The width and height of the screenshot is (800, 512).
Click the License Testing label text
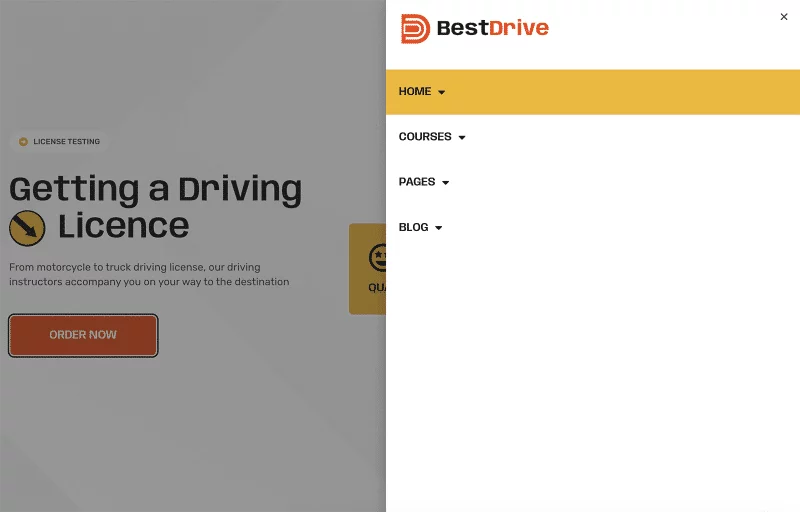[x=66, y=142]
